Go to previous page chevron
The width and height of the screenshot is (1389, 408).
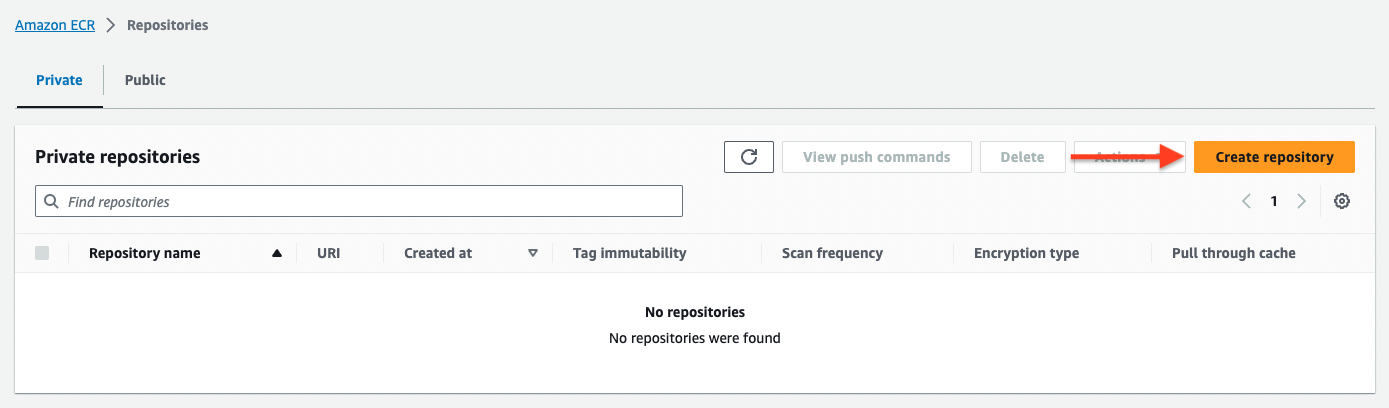tap(1246, 201)
